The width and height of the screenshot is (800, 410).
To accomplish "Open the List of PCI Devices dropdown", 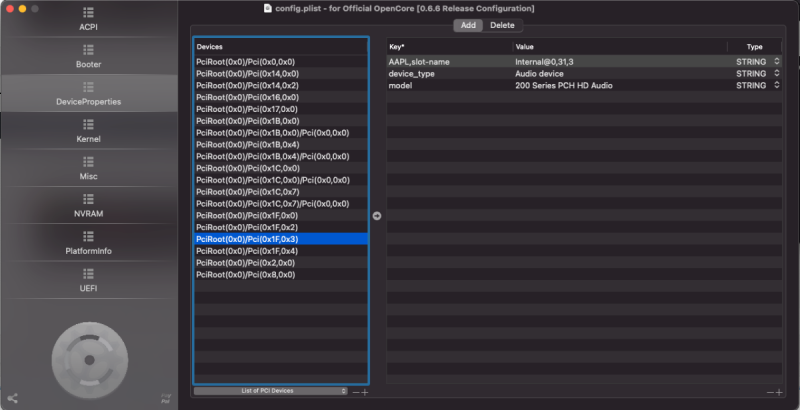I will pyautogui.click(x=270, y=391).
